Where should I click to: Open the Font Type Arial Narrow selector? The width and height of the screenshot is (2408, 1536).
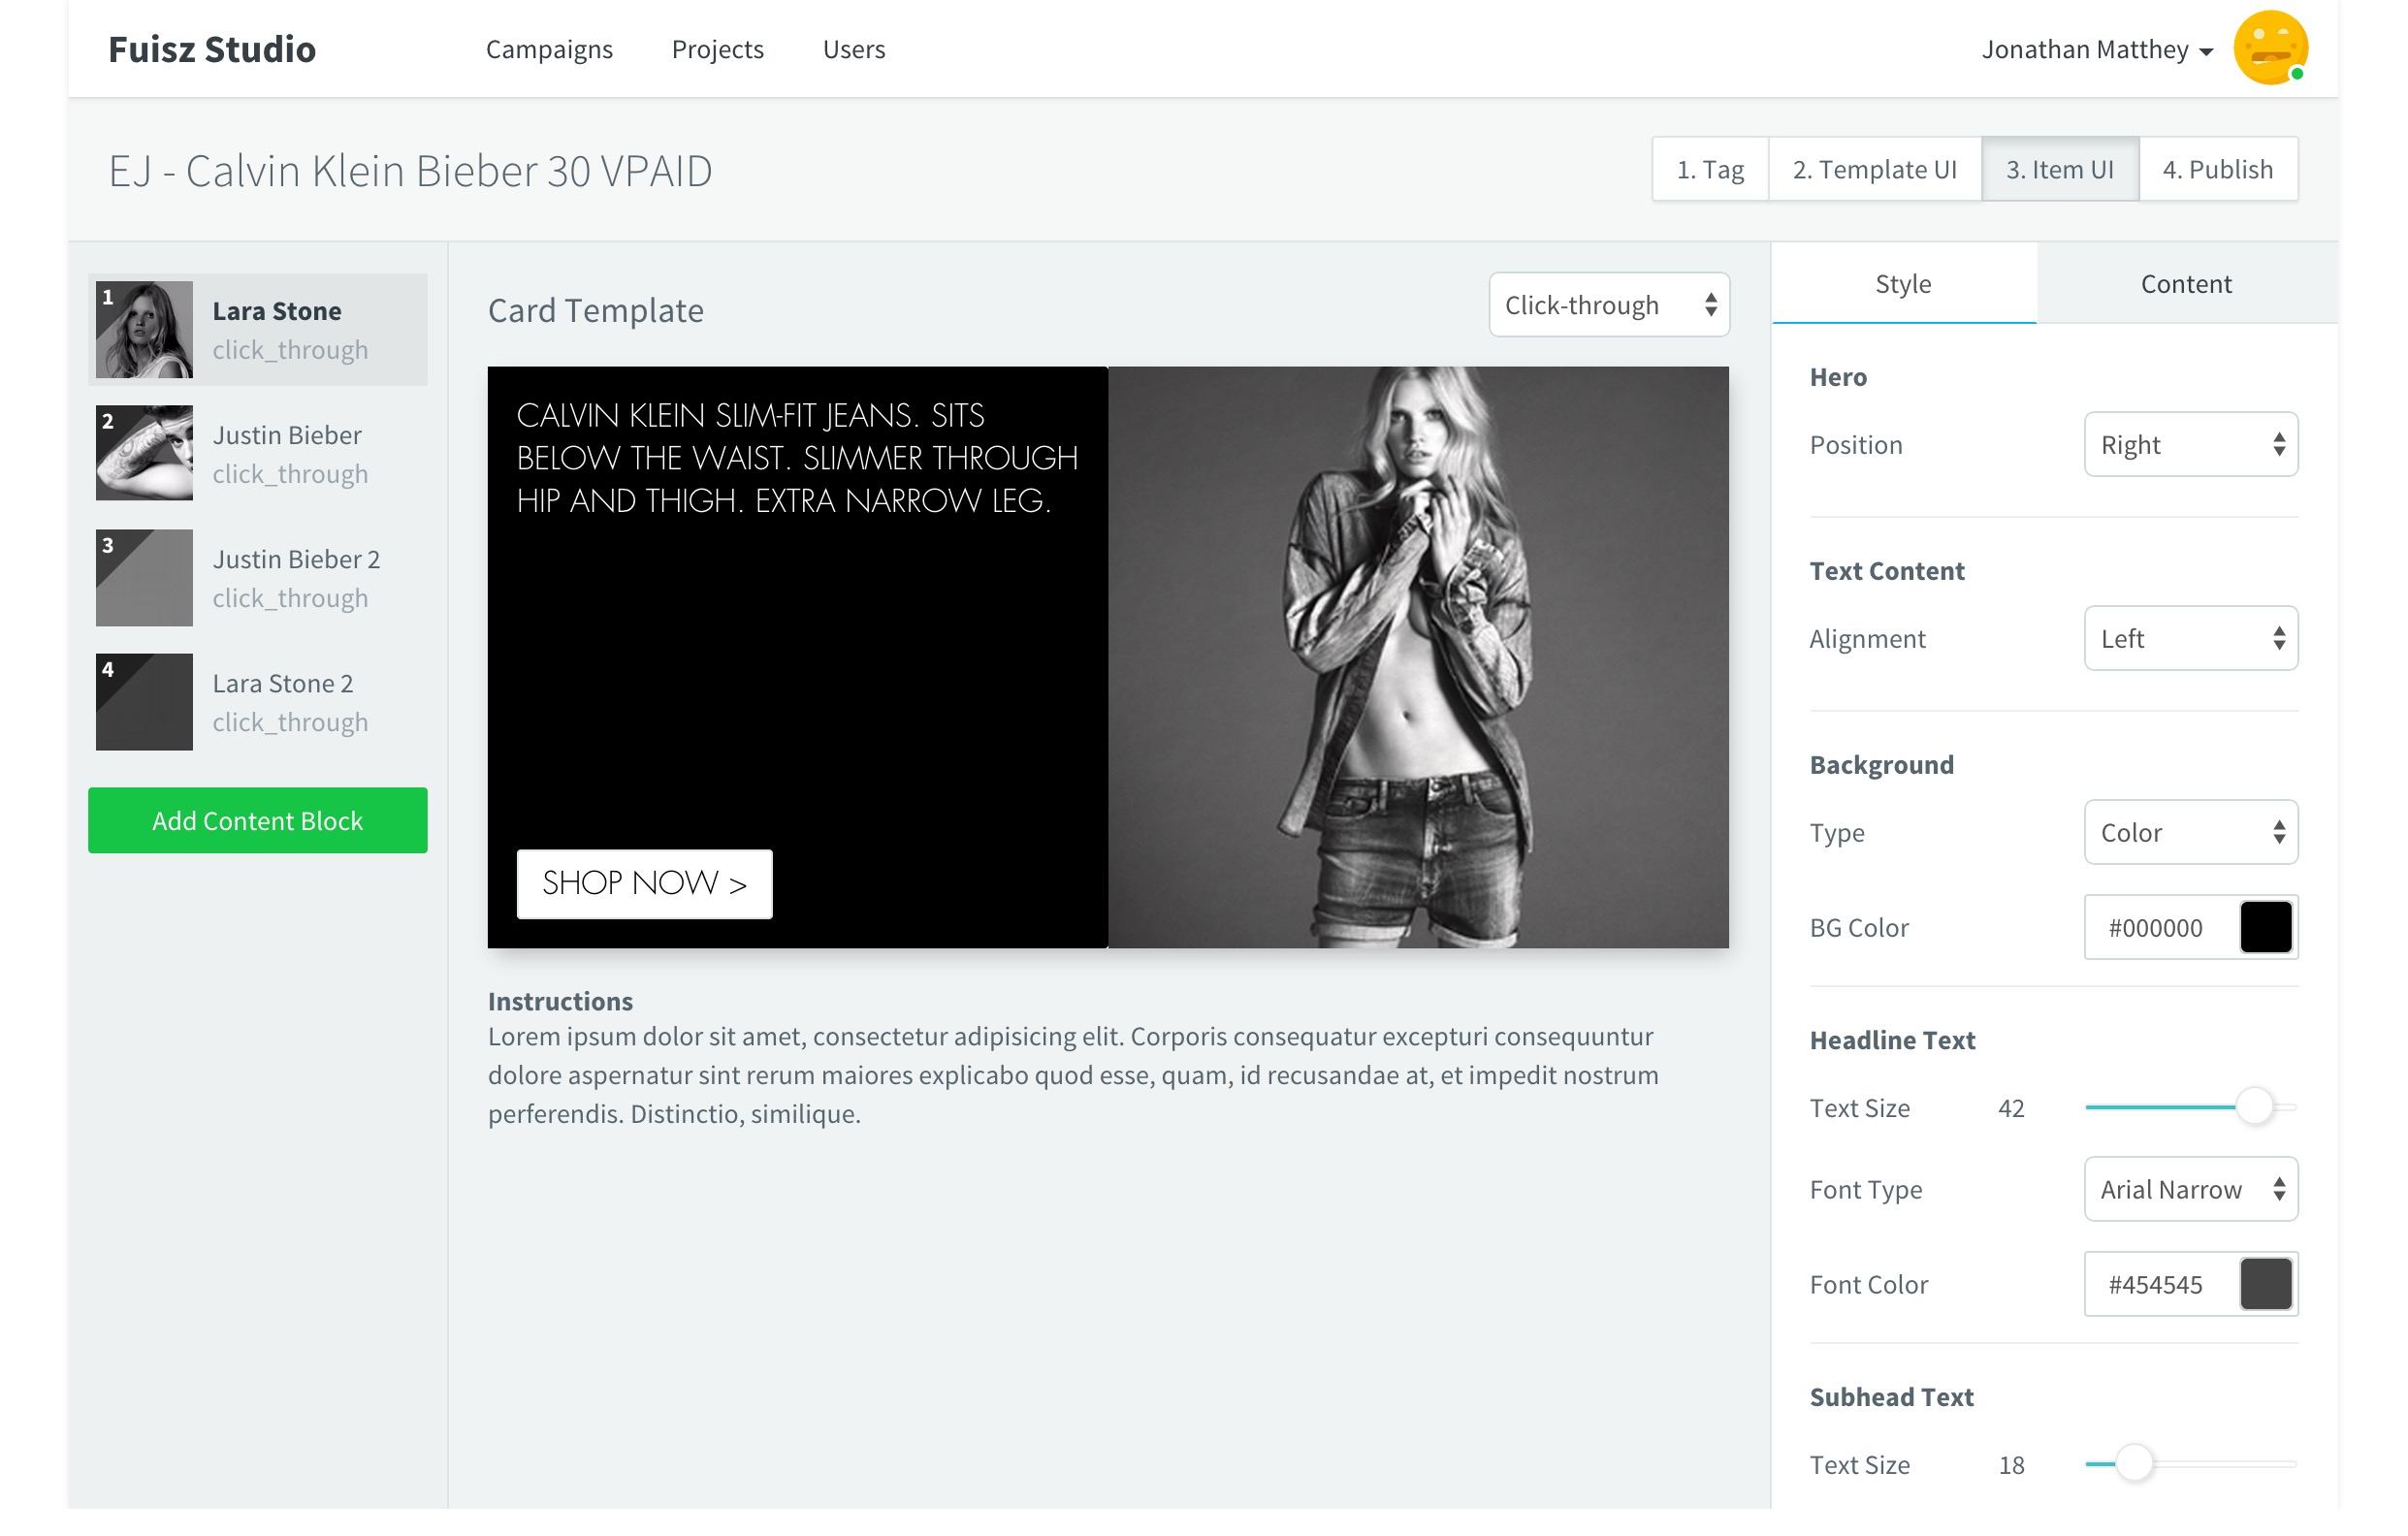2190,1189
